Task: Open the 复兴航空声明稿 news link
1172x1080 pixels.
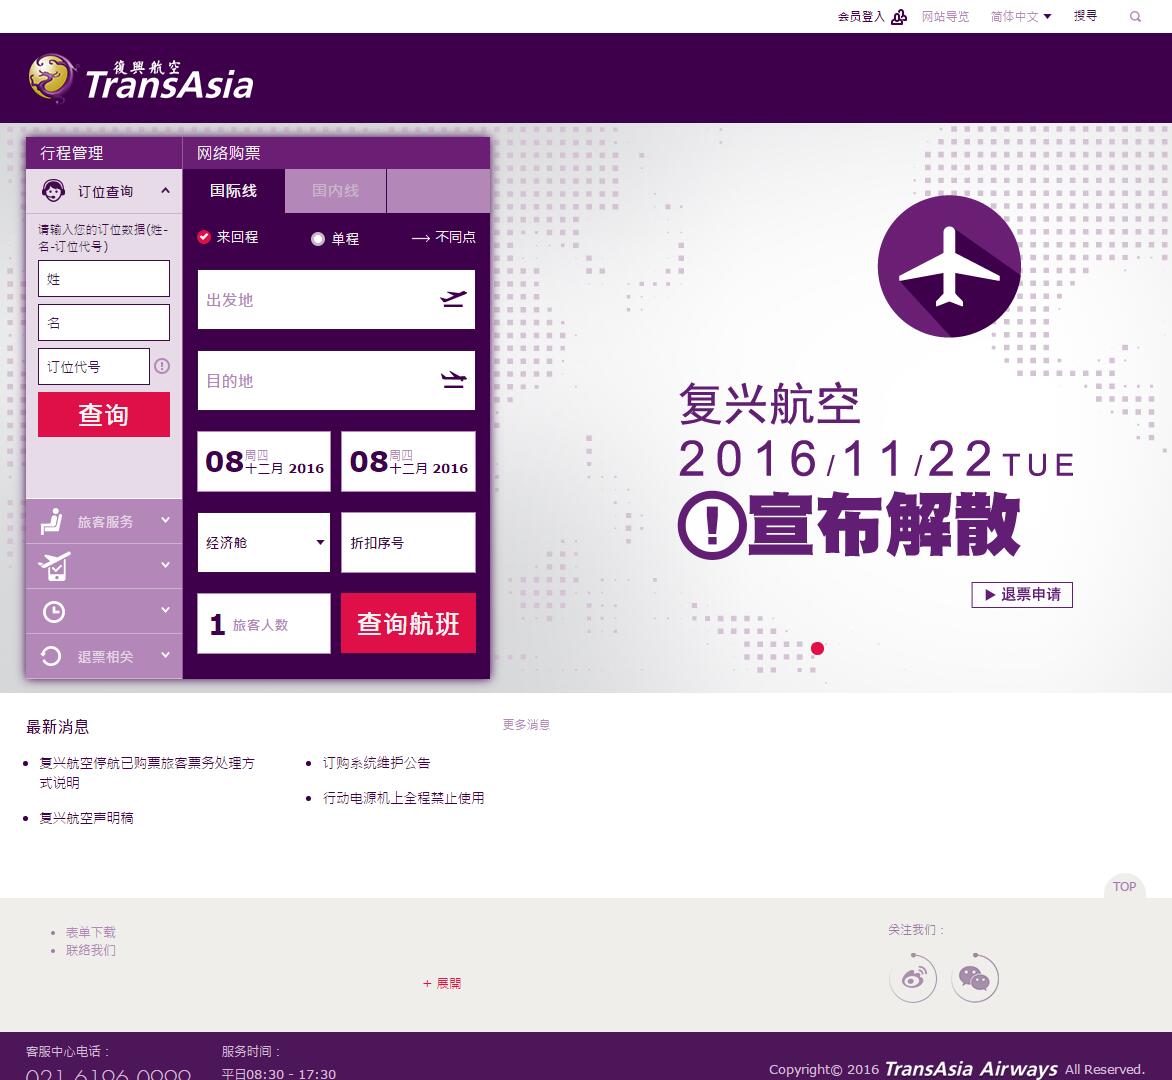Action: pos(87,818)
